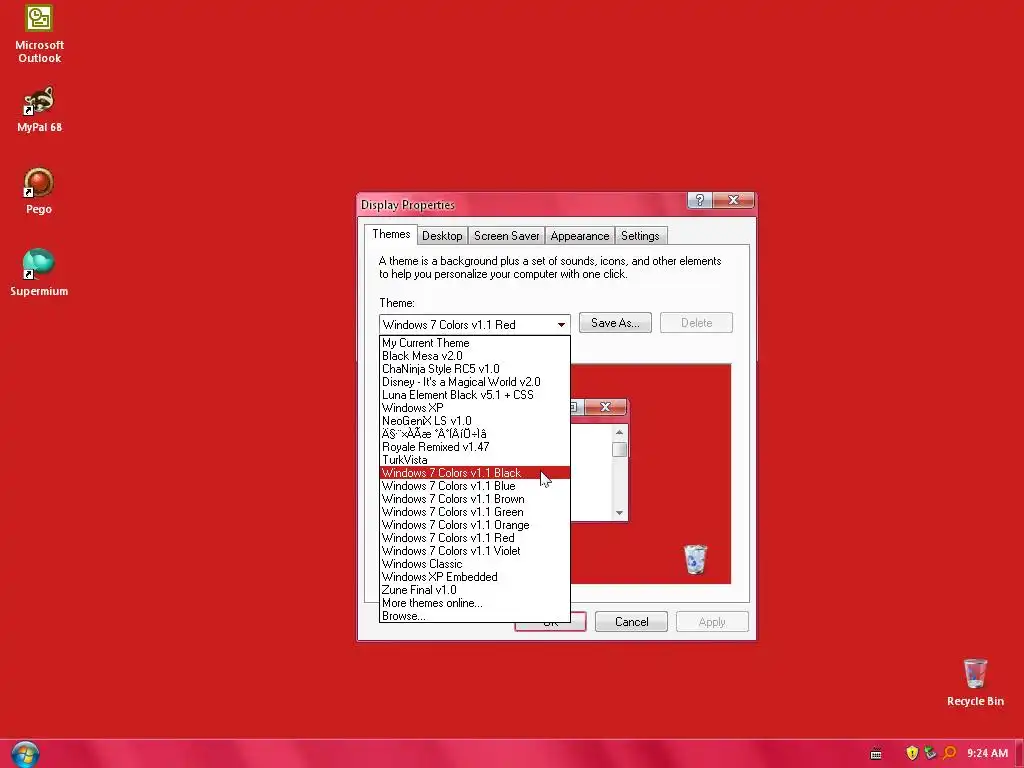Viewport: 1024px width, 768px height.
Task: Select Windows 7 Colors v1.1 Green
Action: [475, 512]
